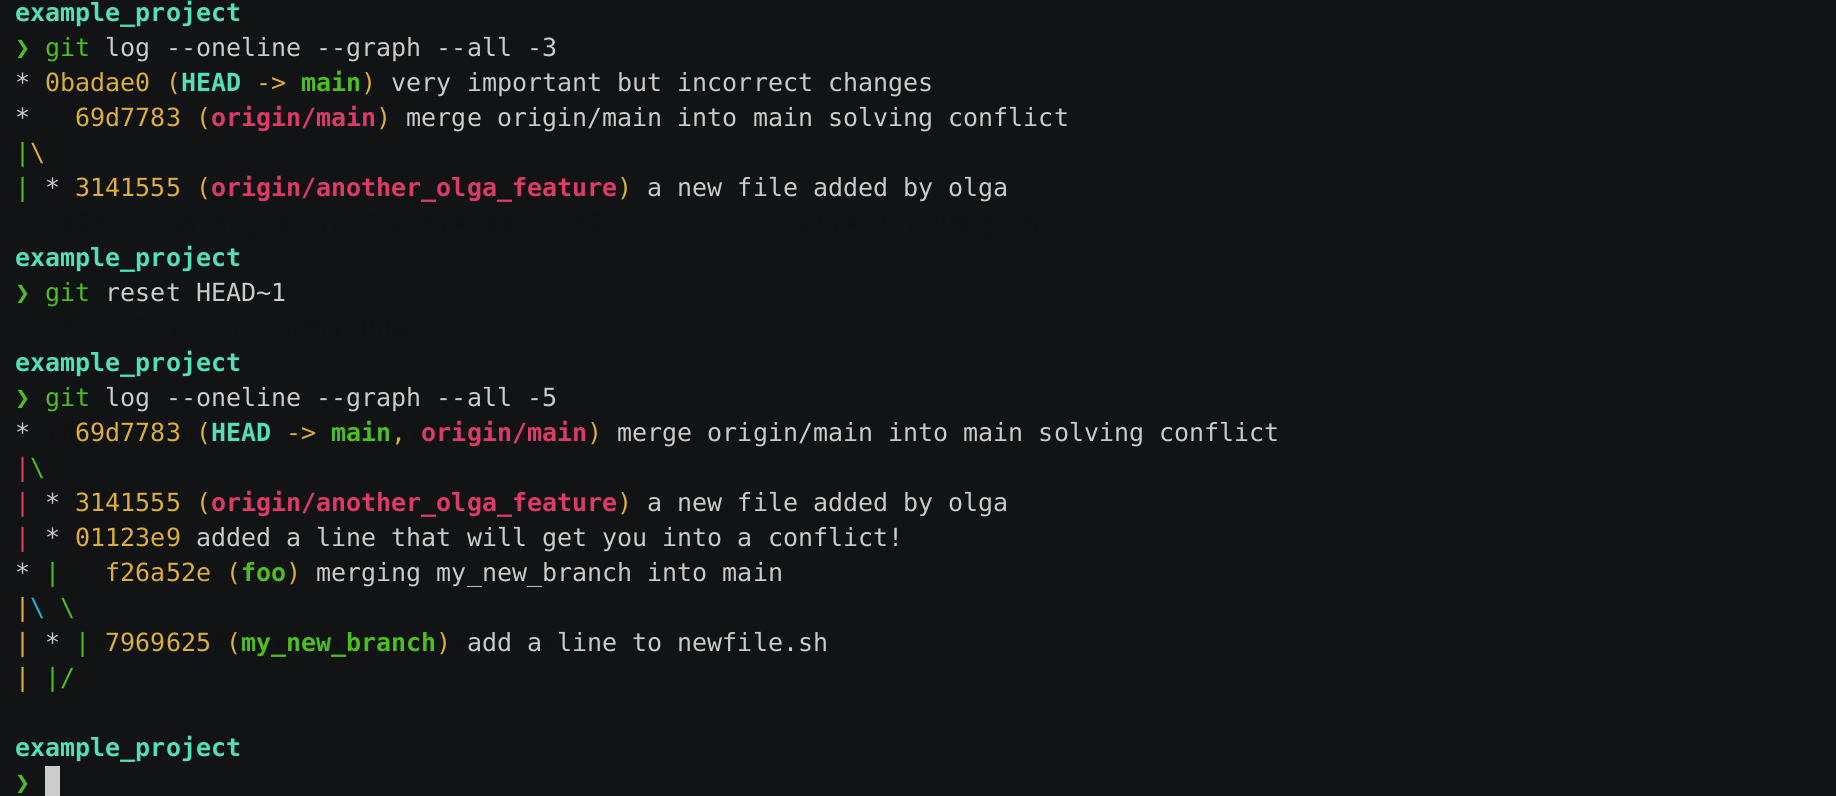
Task: Click the first git log command line
Action: [x=300, y=48]
